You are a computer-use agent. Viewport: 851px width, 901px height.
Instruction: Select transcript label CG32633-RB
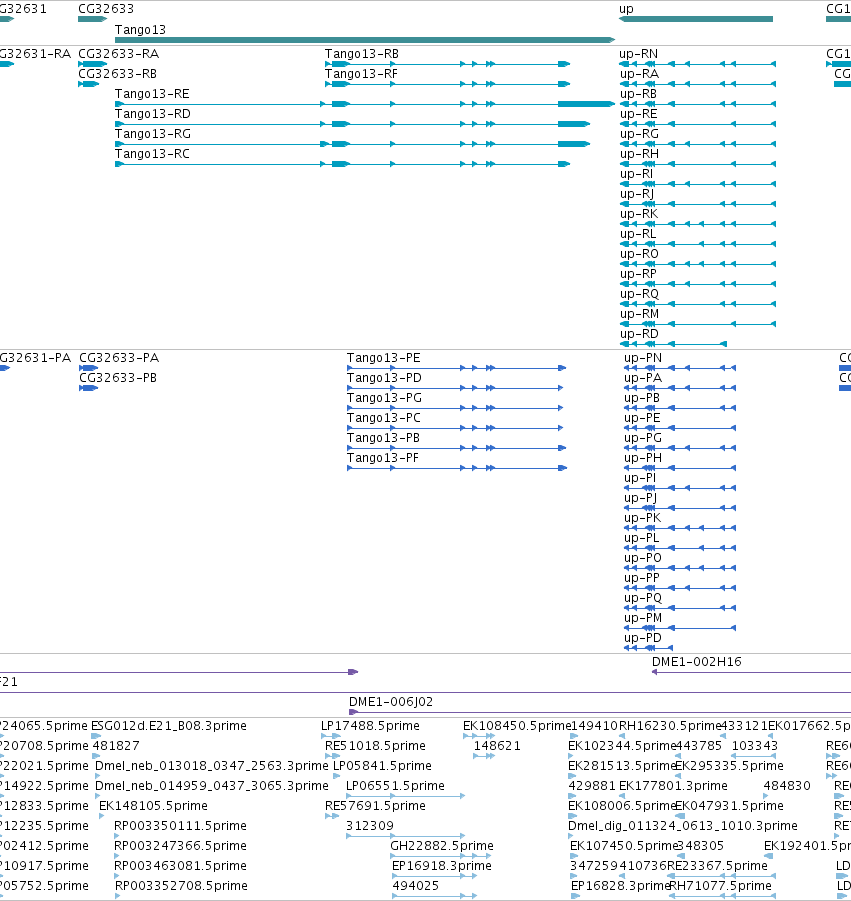coord(117,74)
